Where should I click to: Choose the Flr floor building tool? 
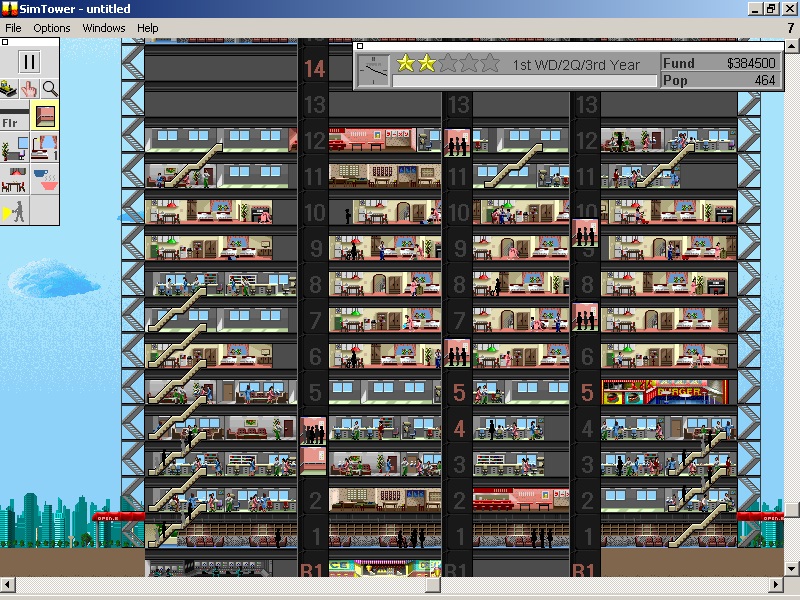14,118
